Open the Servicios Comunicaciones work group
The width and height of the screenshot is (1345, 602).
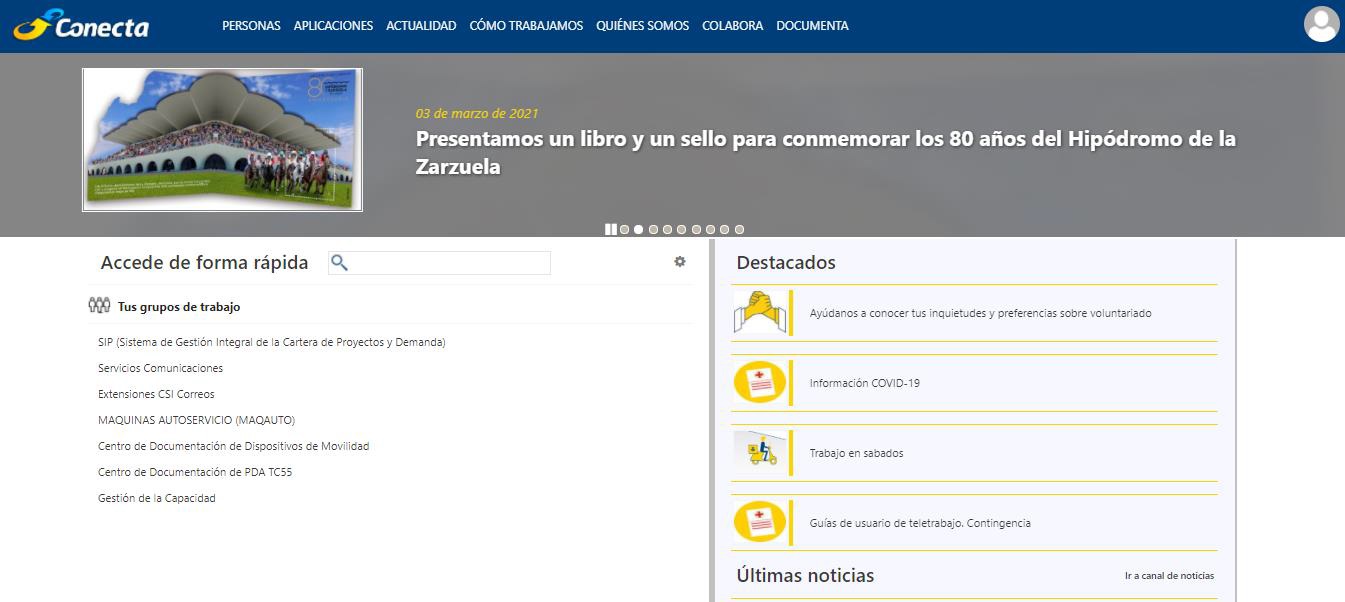[x=160, y=368]
